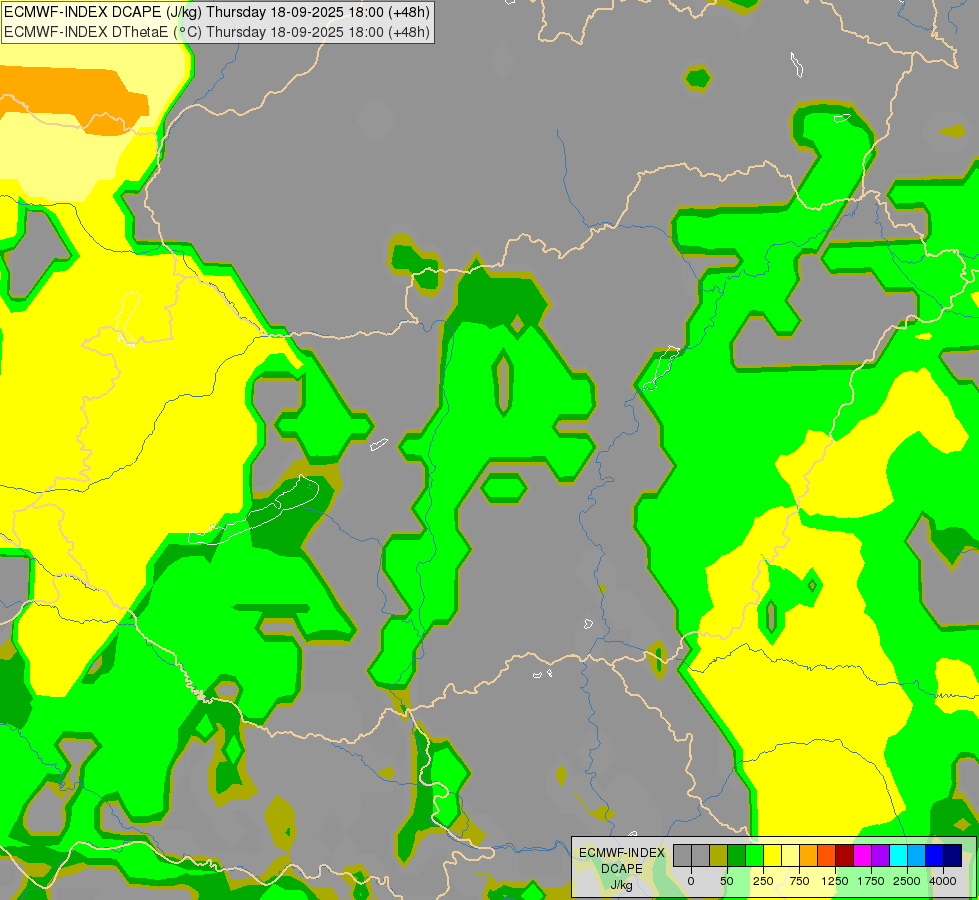Click the legend label '4000'

click(x=943, y=881)
